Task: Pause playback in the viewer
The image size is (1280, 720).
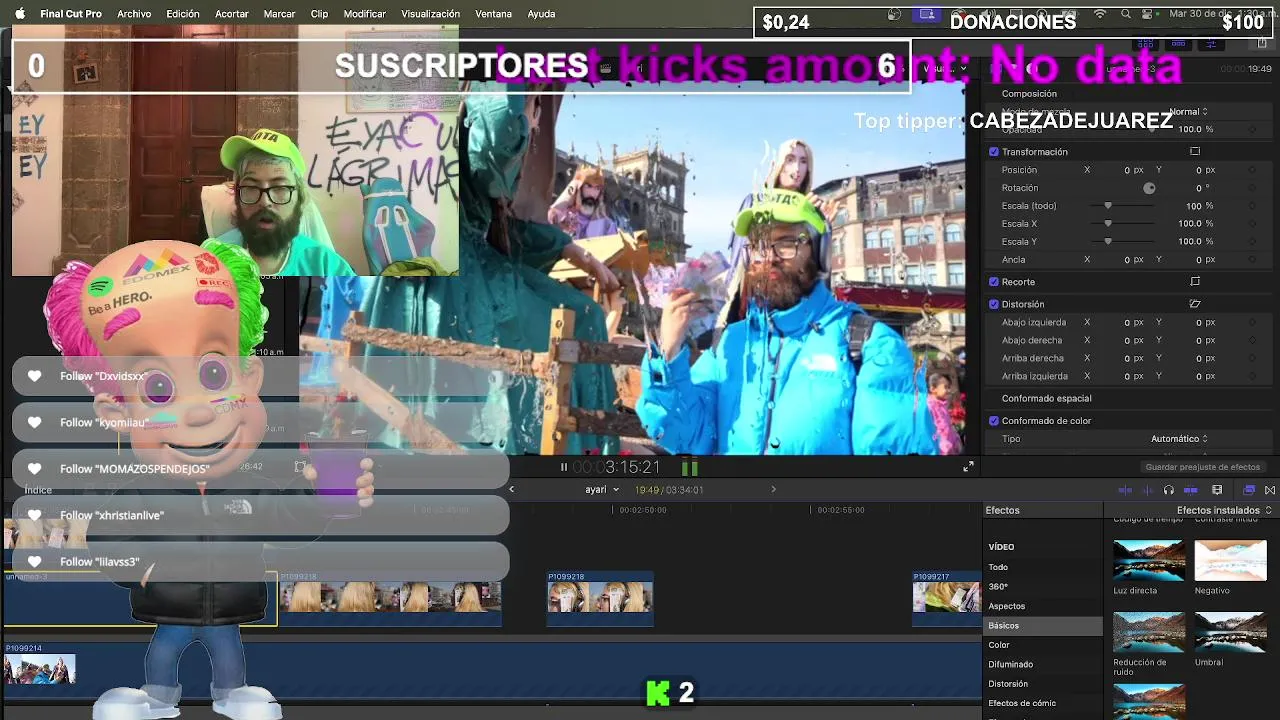Action: tap(563, 467)
